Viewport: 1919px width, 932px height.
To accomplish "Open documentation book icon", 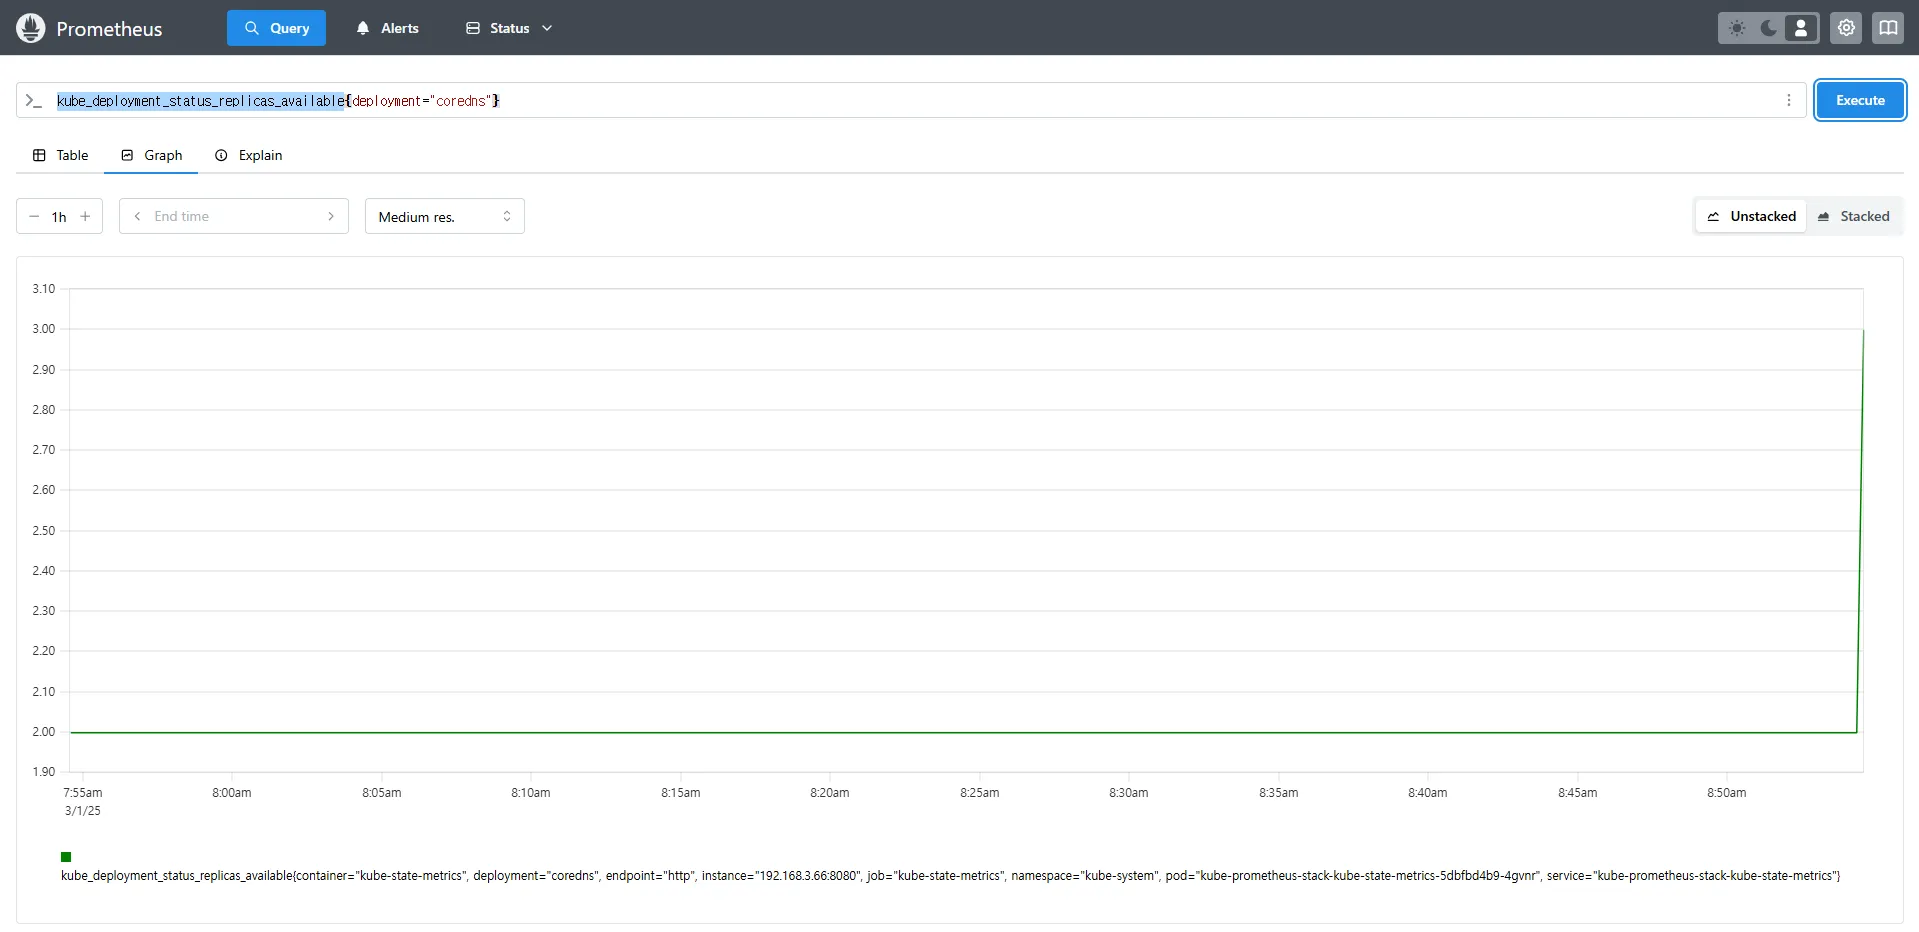I will [1888, 28].
